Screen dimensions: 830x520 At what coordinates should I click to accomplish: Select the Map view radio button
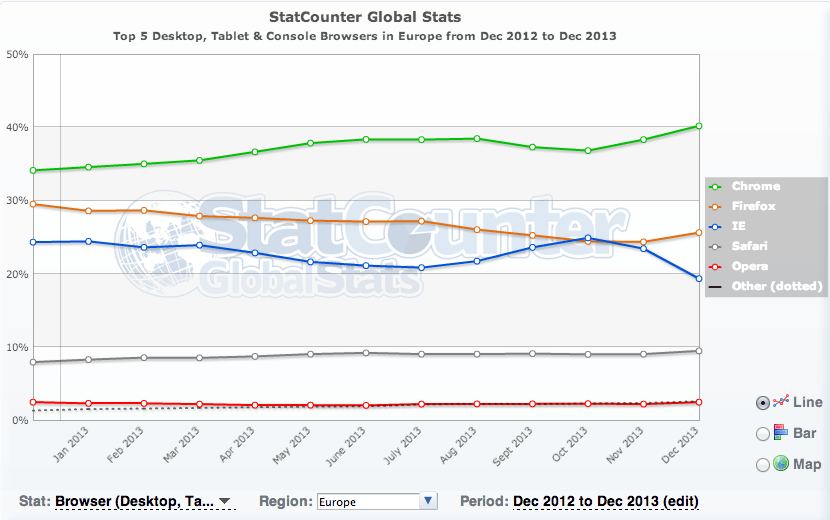pos(762,465)
